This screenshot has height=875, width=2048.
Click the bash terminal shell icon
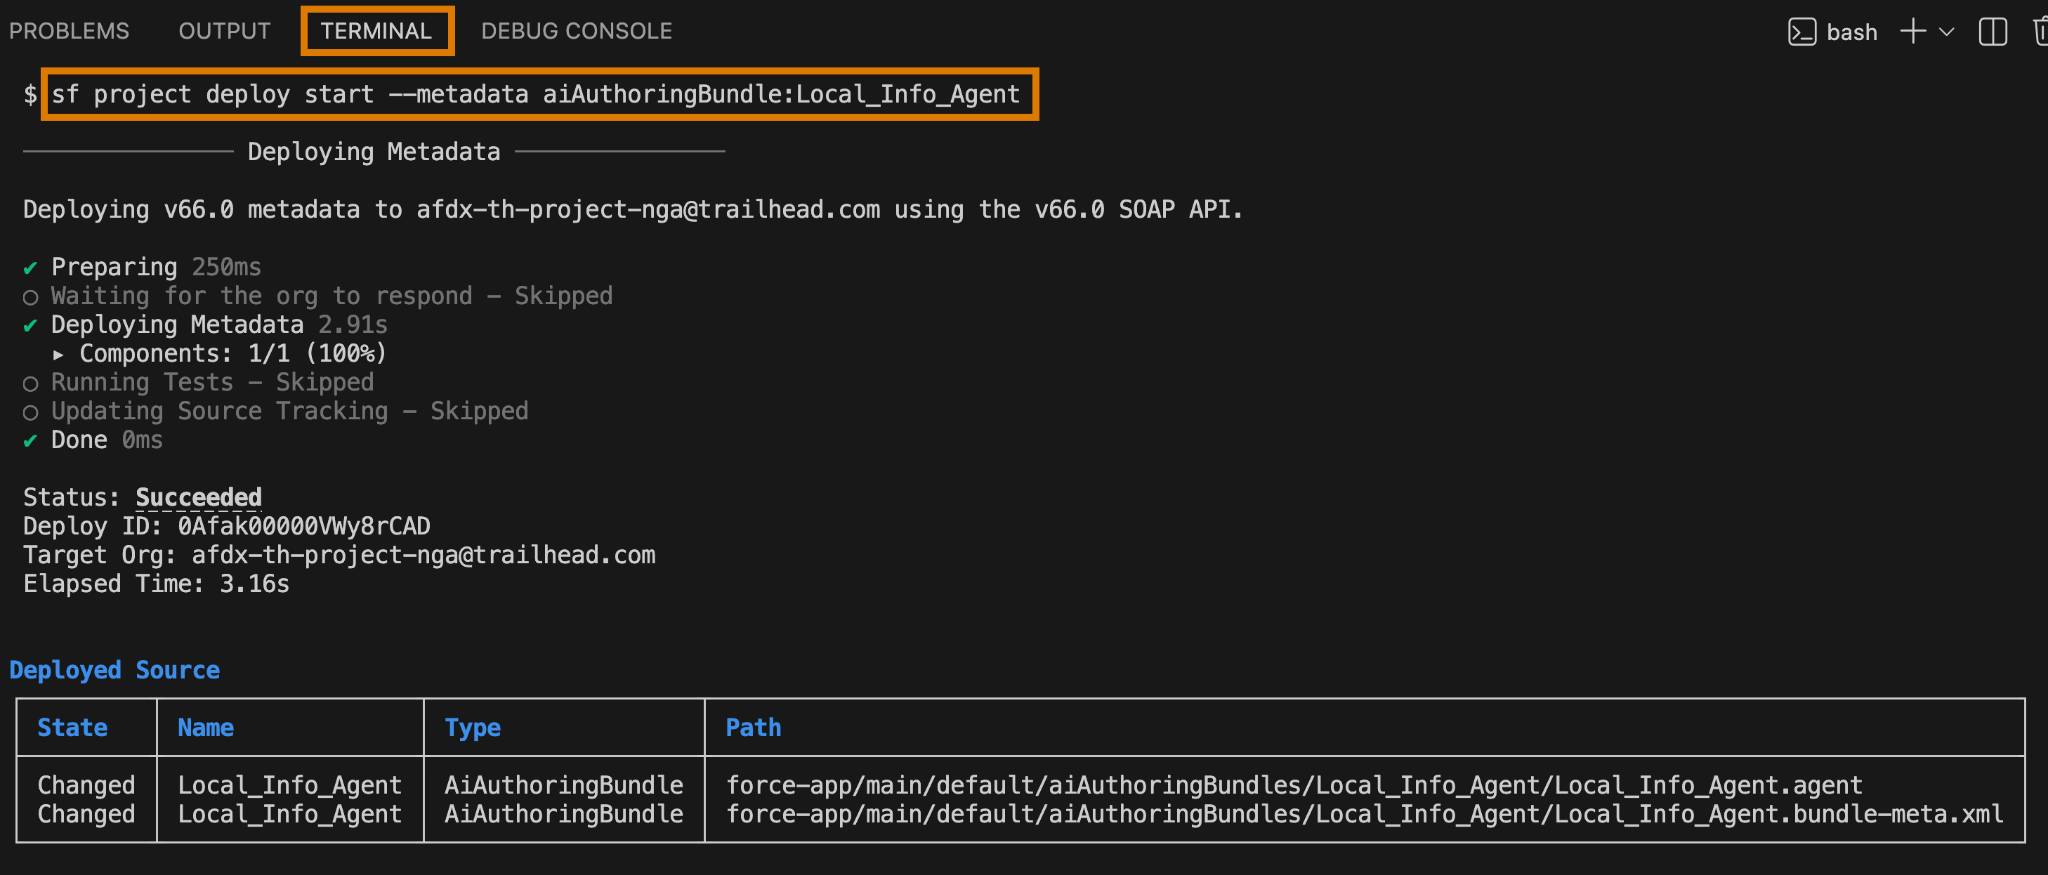[x=1801, y=32]
